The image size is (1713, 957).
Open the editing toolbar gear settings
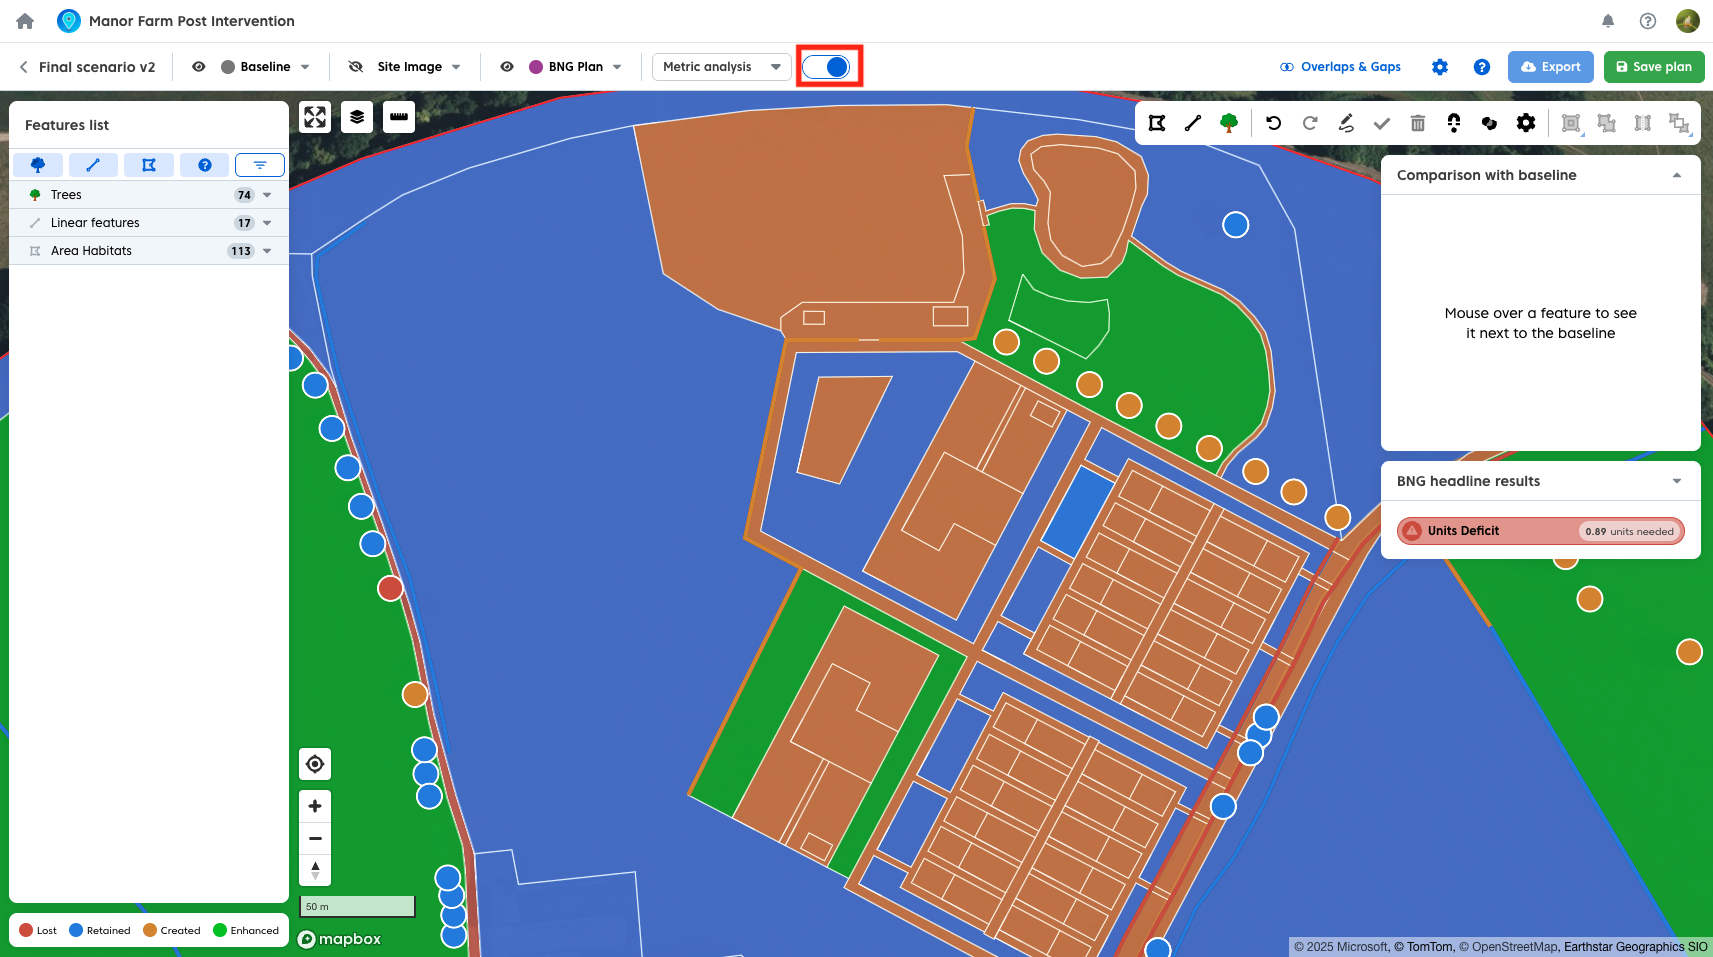tap(1526, 123)
